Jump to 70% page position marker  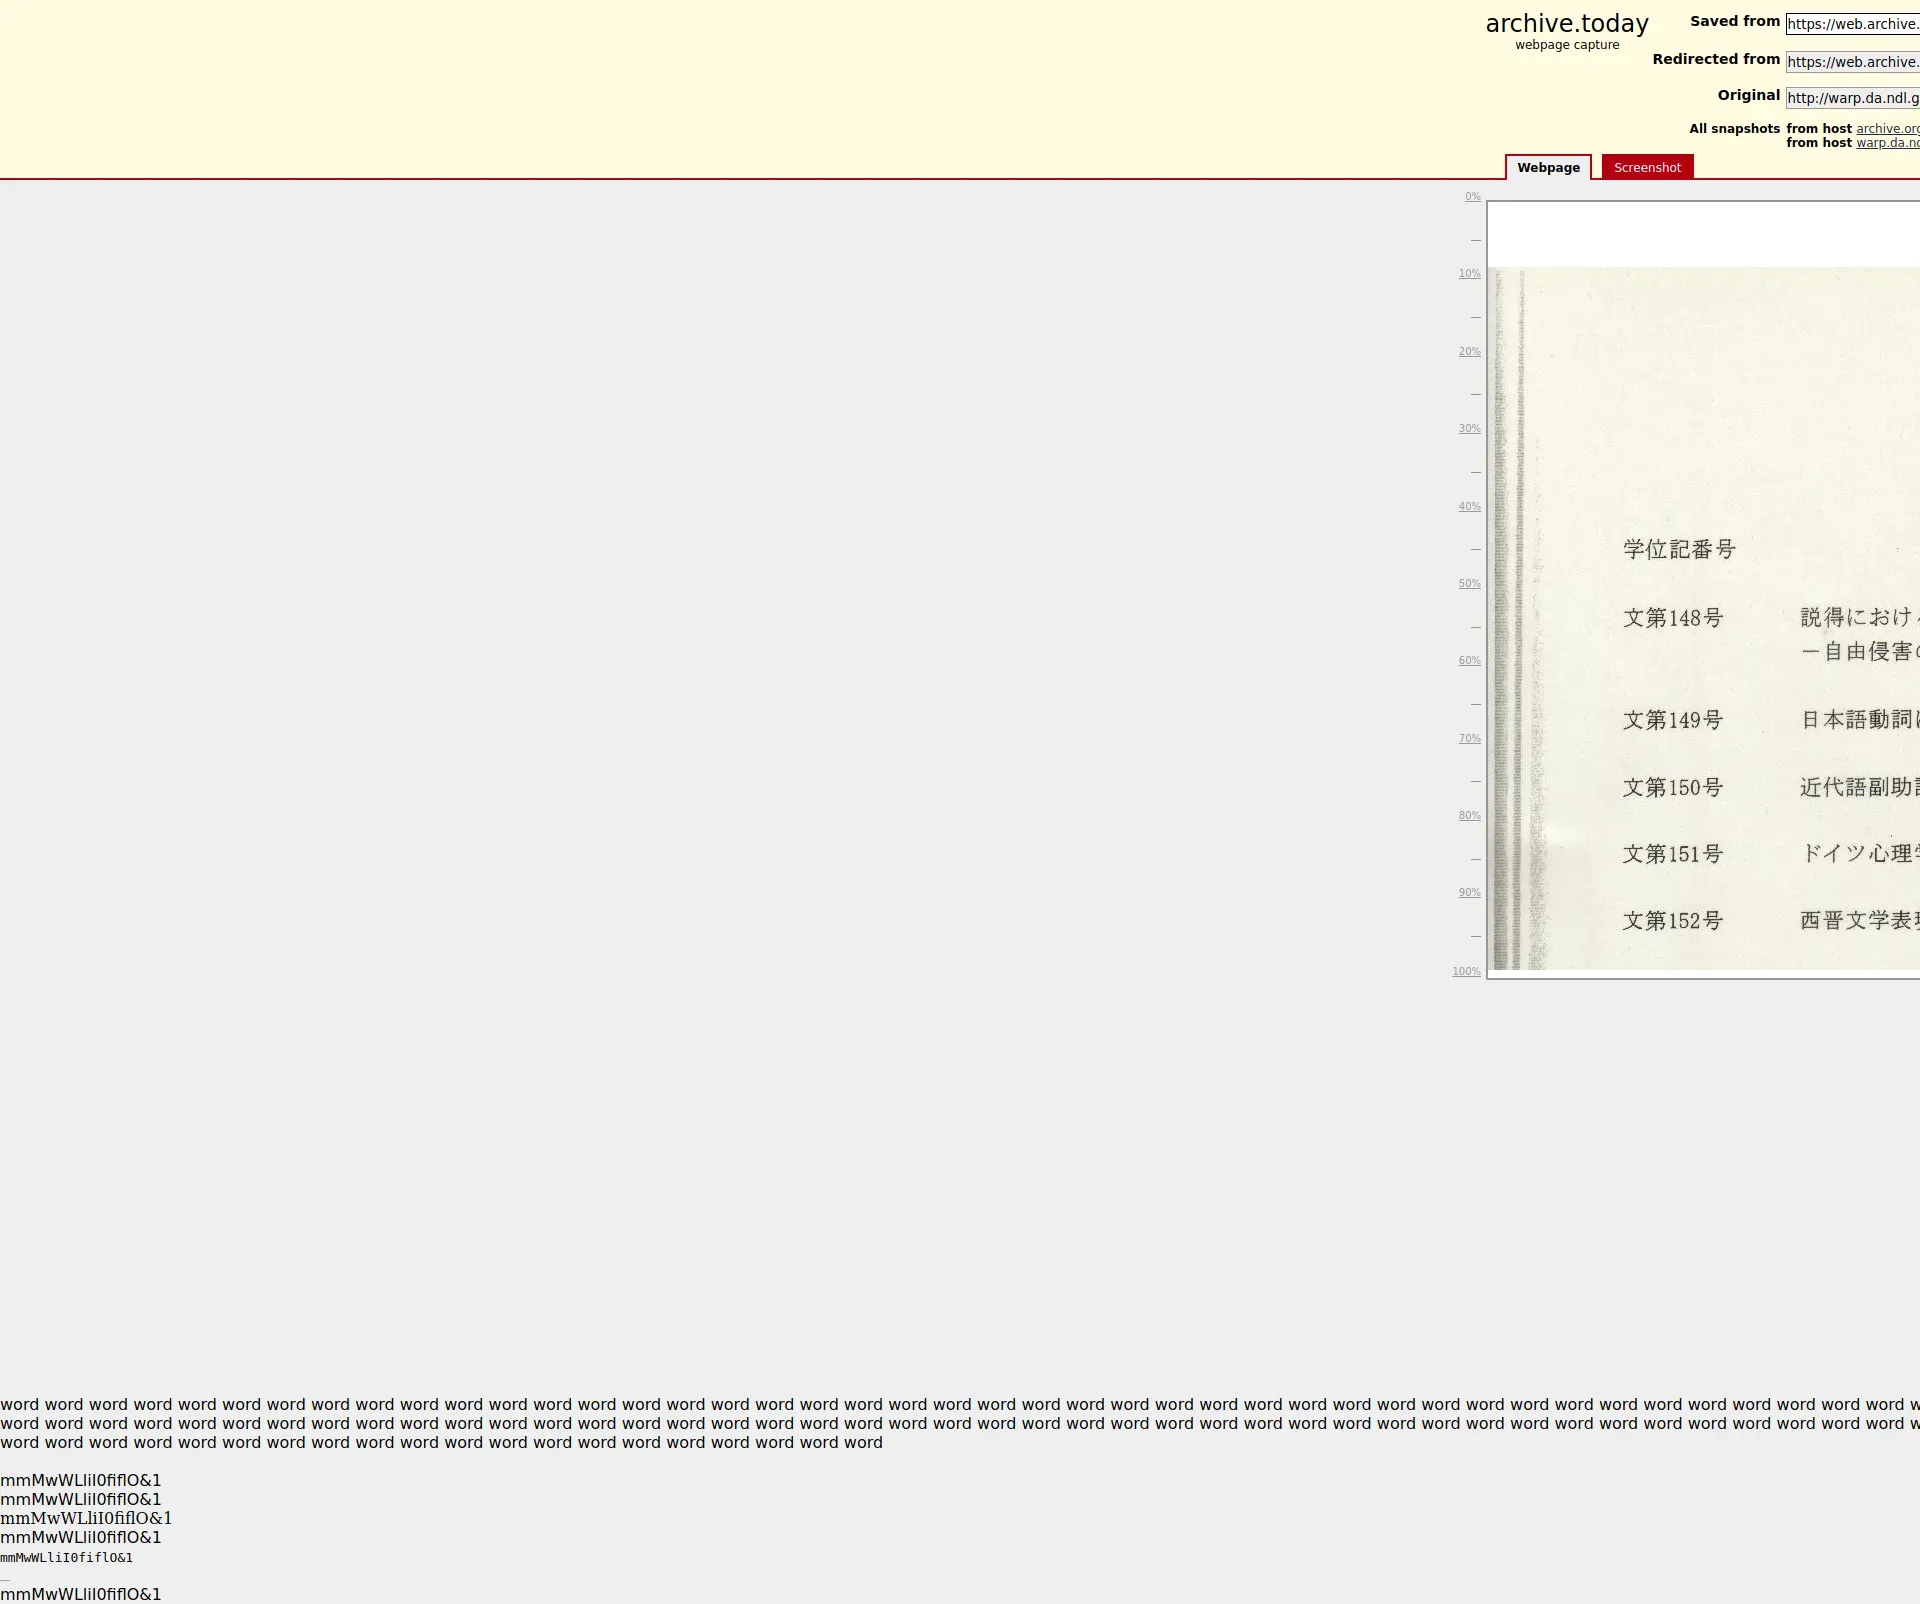click(x=1469, y=739)
